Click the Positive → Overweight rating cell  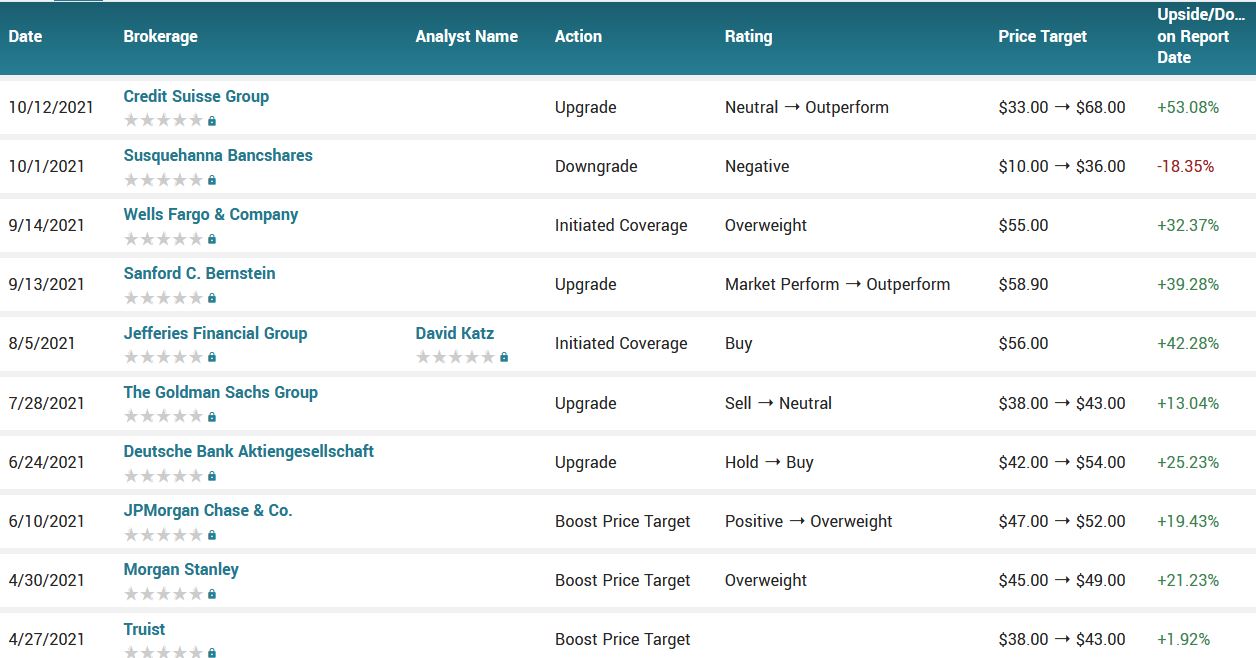[x=809, y=521]
